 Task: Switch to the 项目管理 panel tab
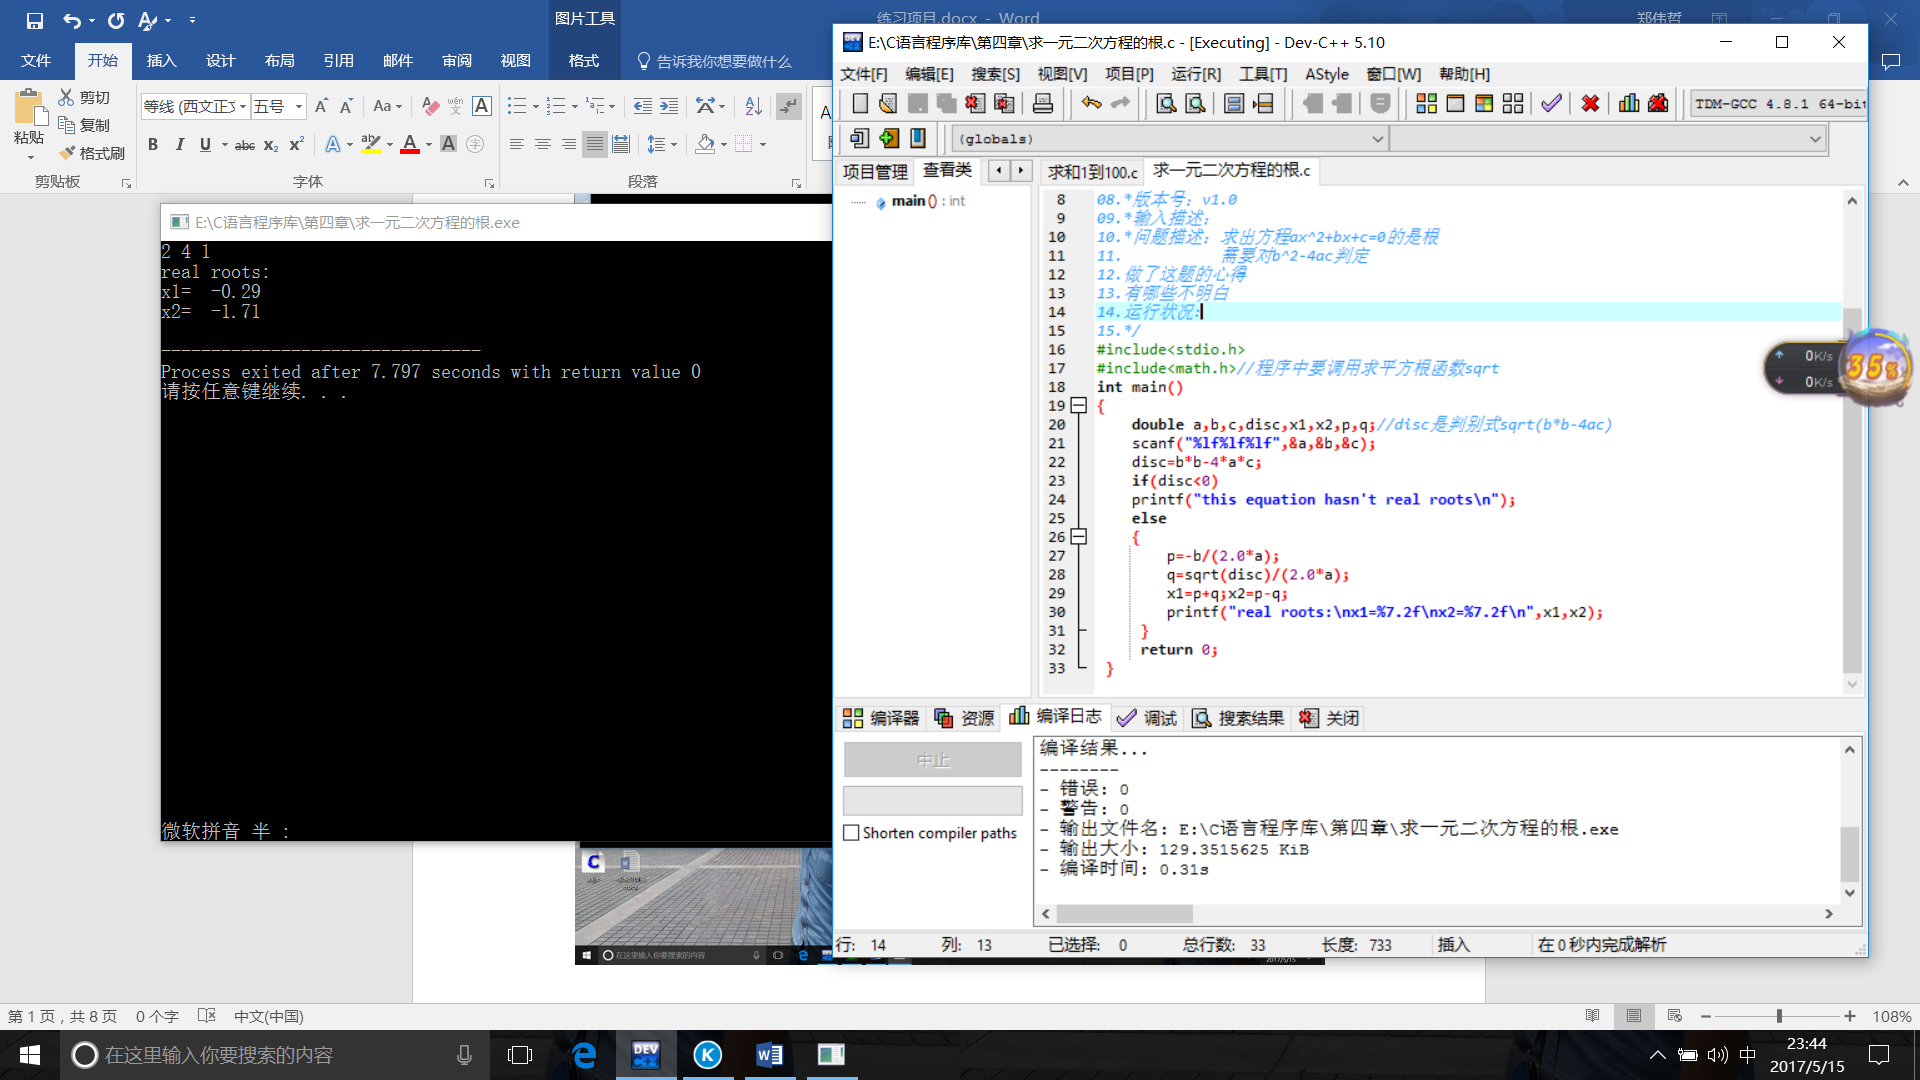tap(874, 171)
